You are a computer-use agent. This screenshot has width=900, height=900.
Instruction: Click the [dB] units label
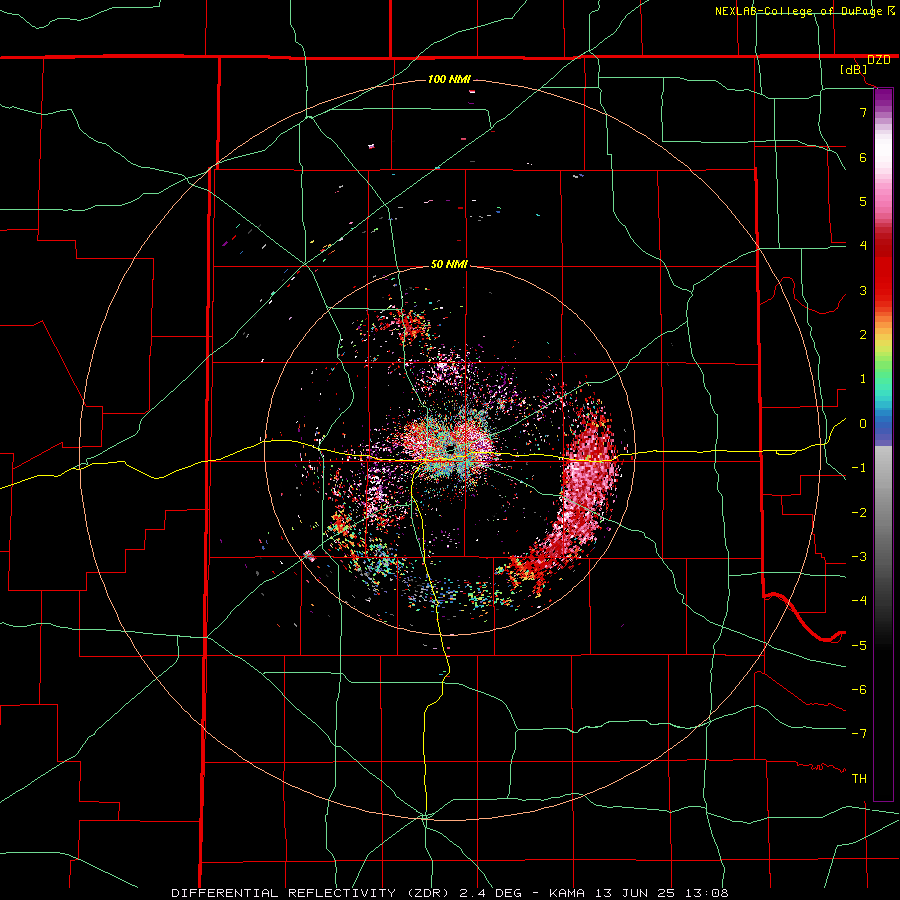[x=853, y=70]
